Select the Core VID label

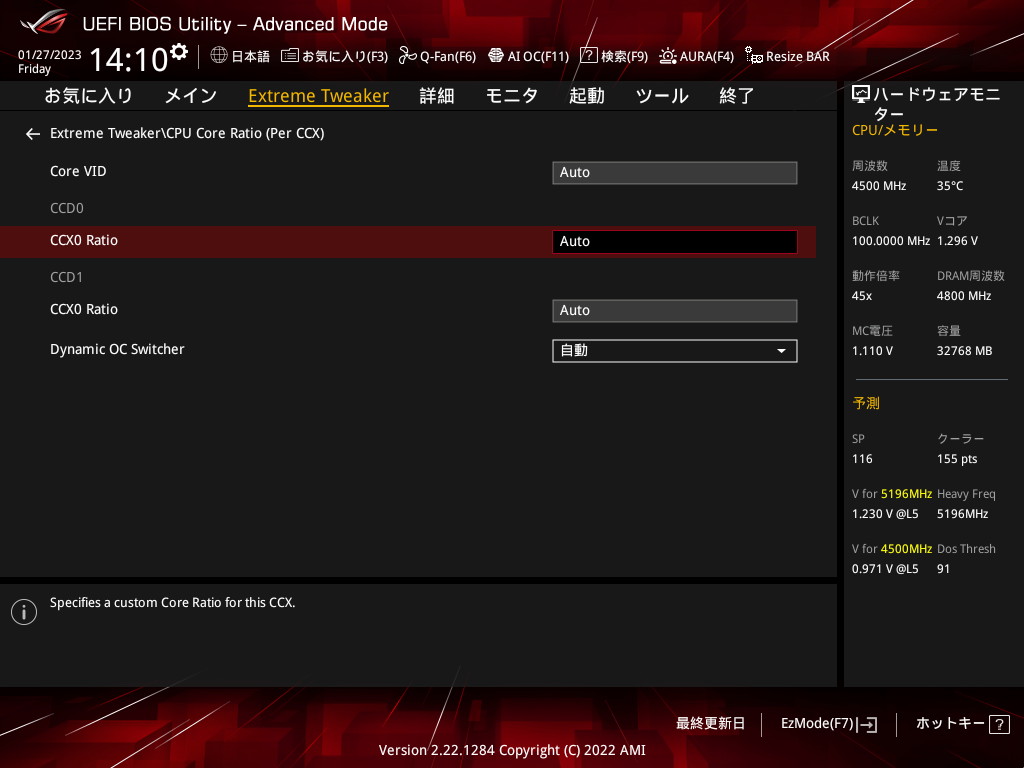[78, 171]
